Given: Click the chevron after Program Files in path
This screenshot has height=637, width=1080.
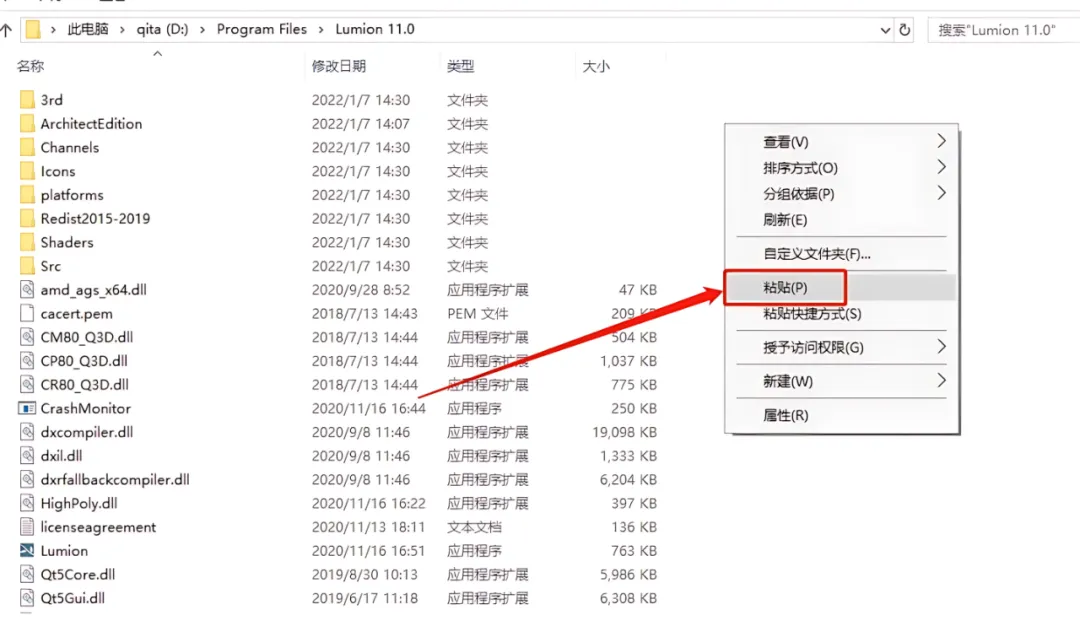Looking at the screenshot, I should tap(321, 30).
